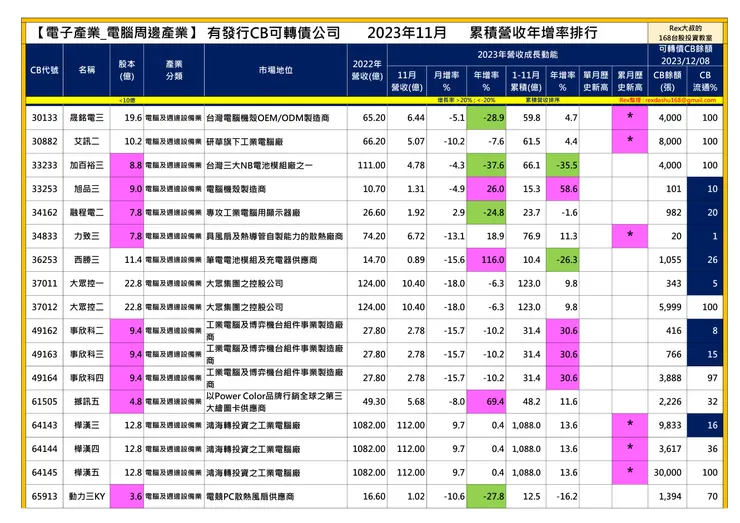
Task: Click the 月增率% column header
Action: [446, 81]
